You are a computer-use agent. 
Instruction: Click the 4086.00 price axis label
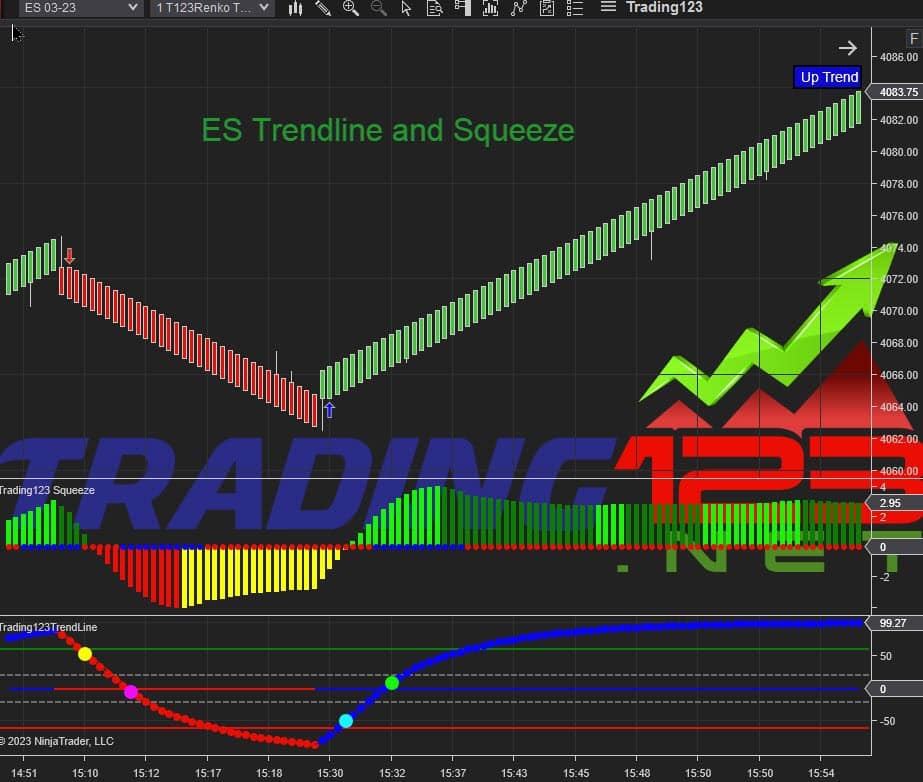(898, 57)
